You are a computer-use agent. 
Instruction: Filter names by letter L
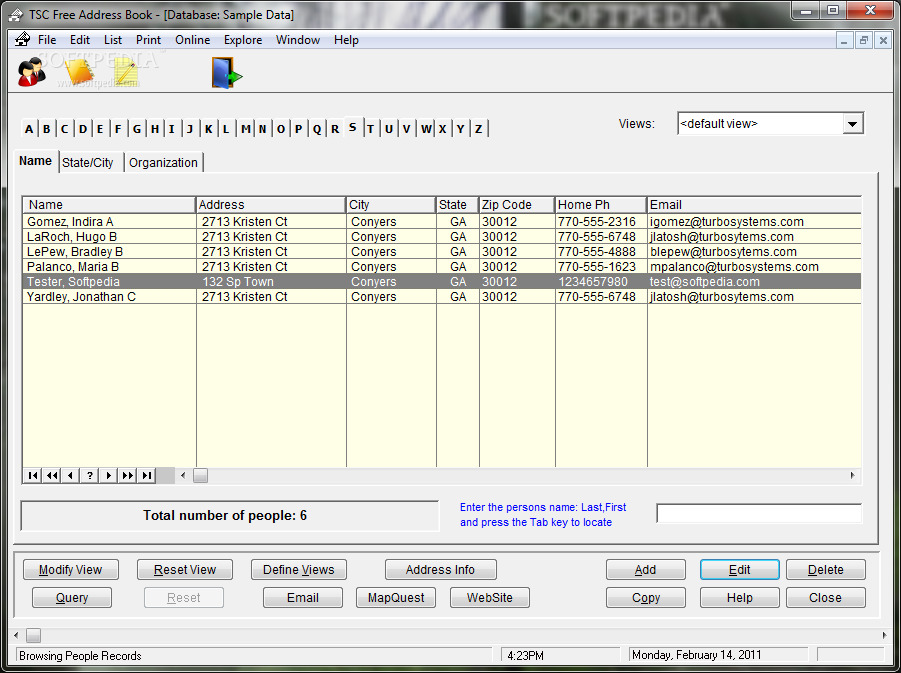coord(226,129)
